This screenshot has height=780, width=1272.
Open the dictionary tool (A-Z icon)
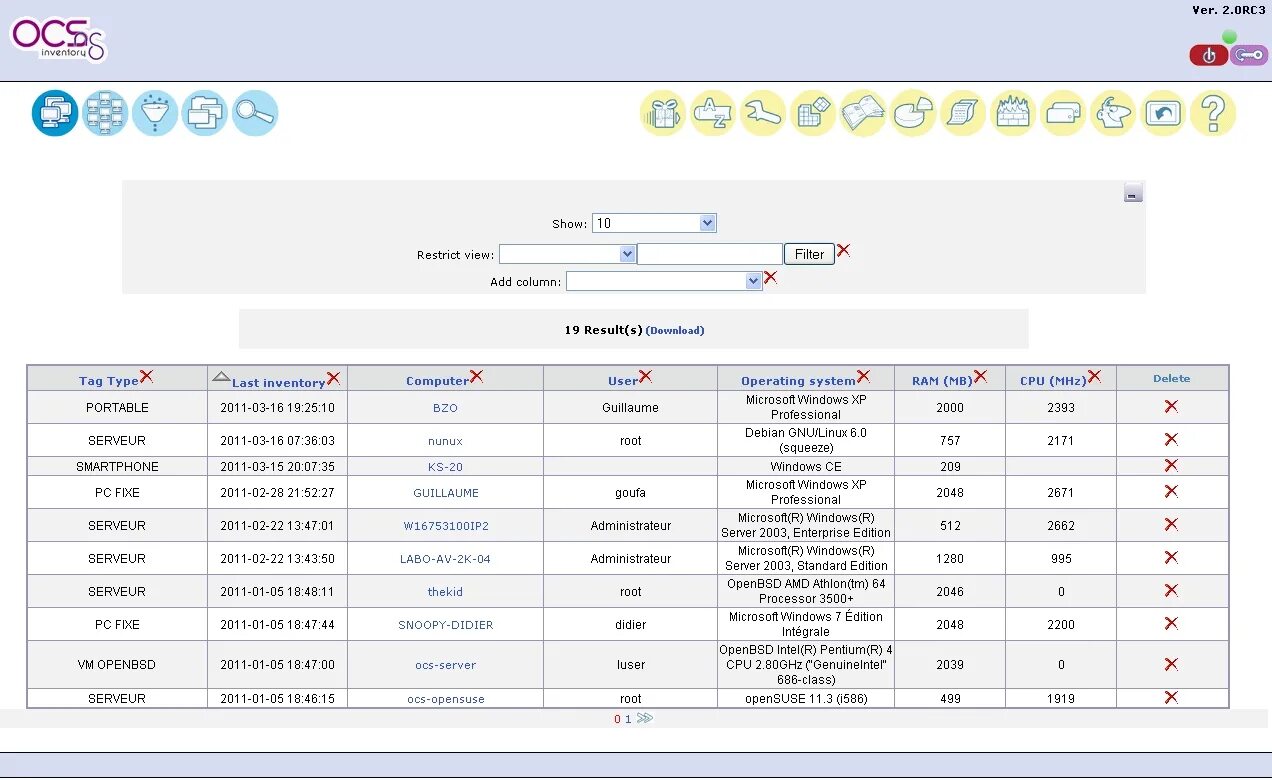point(713,113)
